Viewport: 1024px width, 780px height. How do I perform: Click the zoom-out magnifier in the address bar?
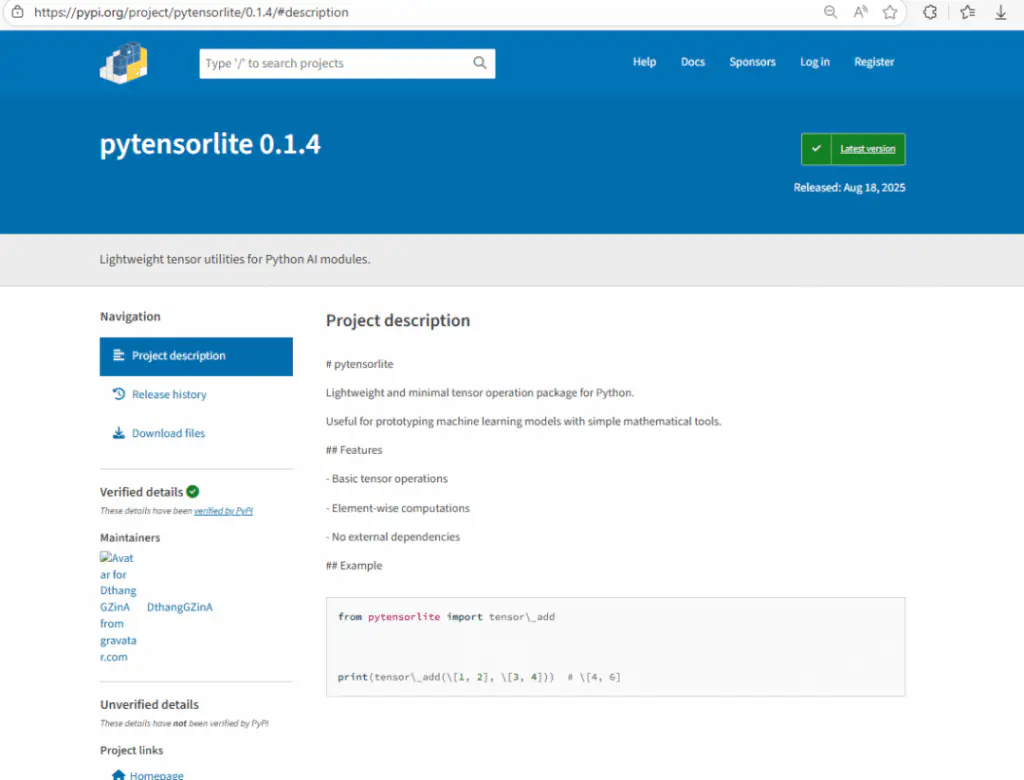coord(830,13)
